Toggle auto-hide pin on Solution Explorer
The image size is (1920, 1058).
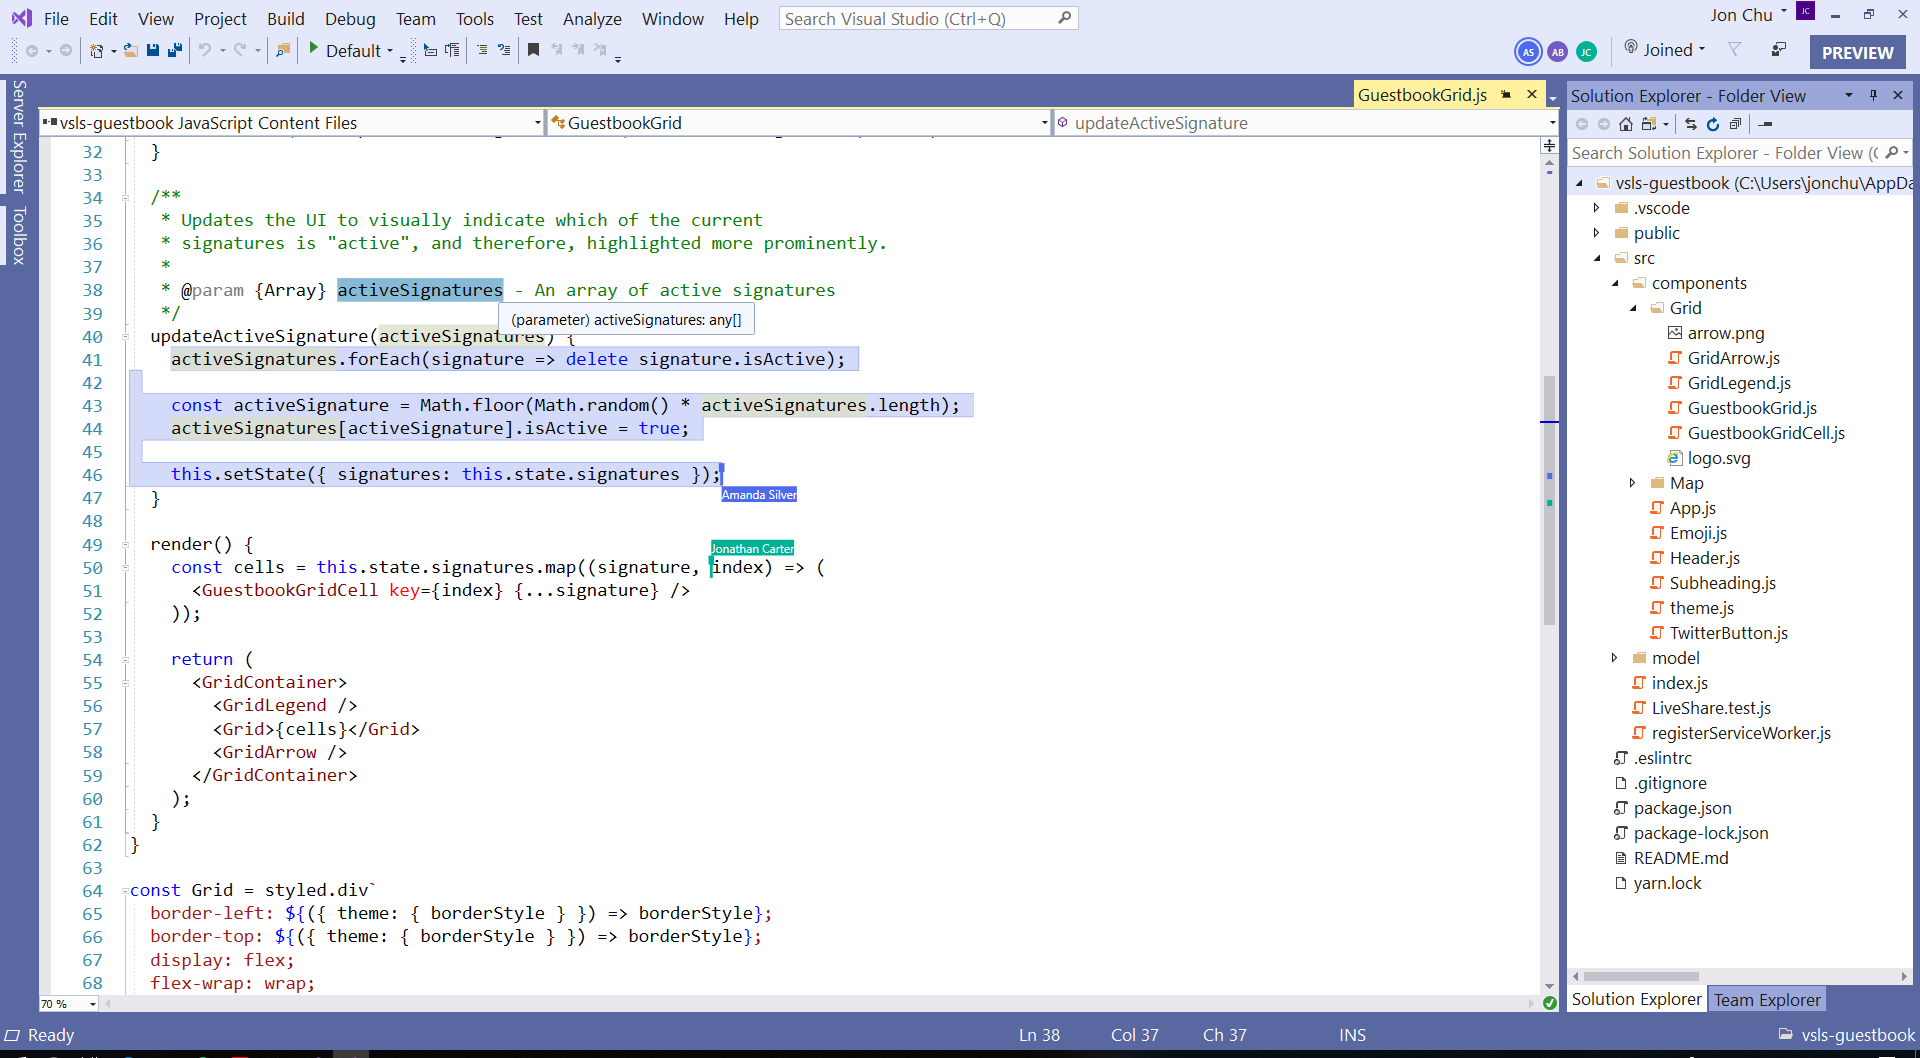[x=1873, y=95]
